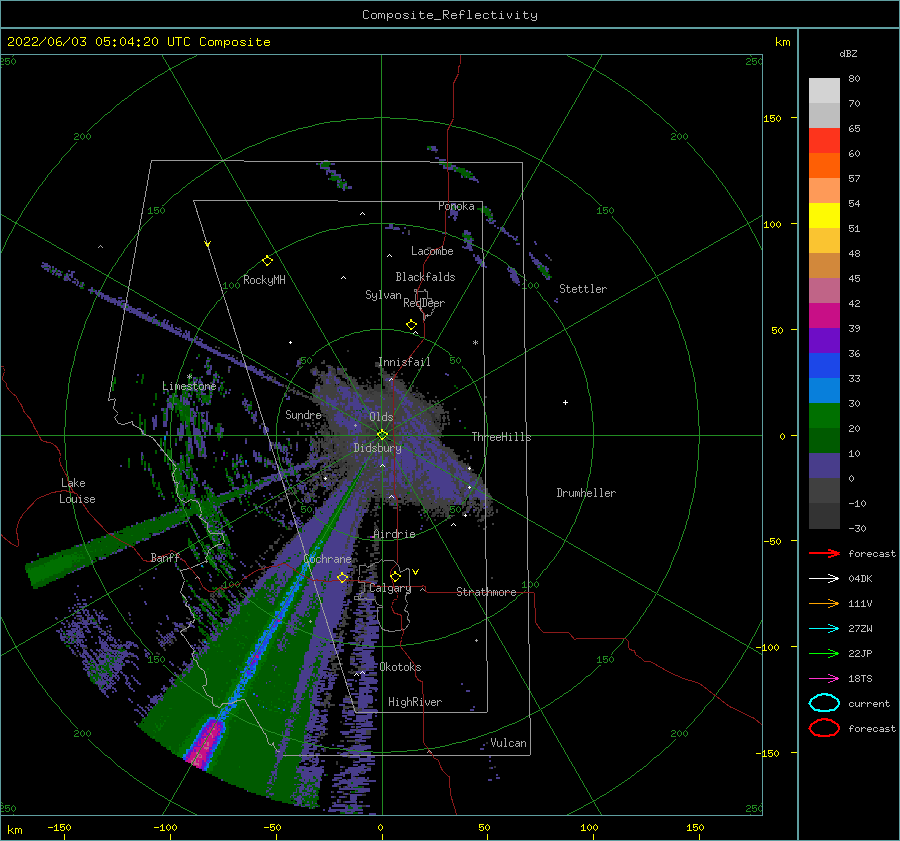This screenshot has height=841, width=900.
Task: Click the green 22JP arrow icon
Action: coord(824,653)
